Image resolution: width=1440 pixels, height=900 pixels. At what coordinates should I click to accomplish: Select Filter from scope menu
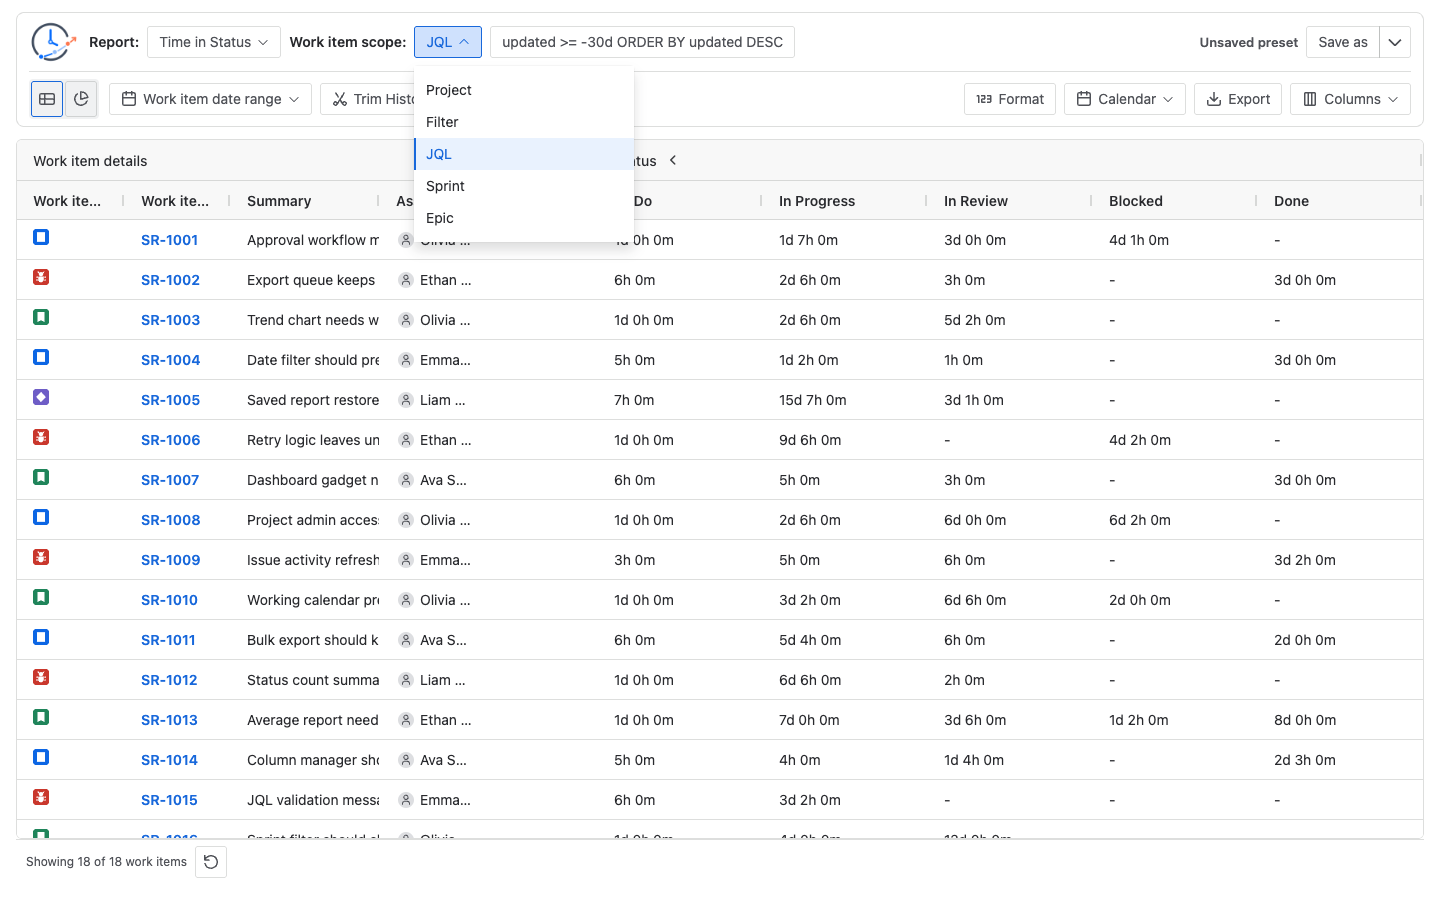(x=524, y=122)
